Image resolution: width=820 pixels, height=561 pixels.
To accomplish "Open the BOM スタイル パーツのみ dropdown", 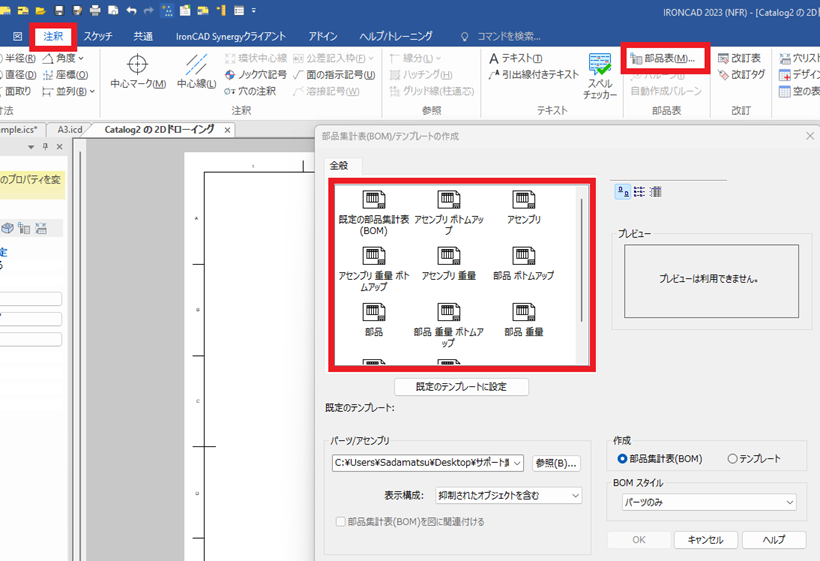I will coord(709,502).
